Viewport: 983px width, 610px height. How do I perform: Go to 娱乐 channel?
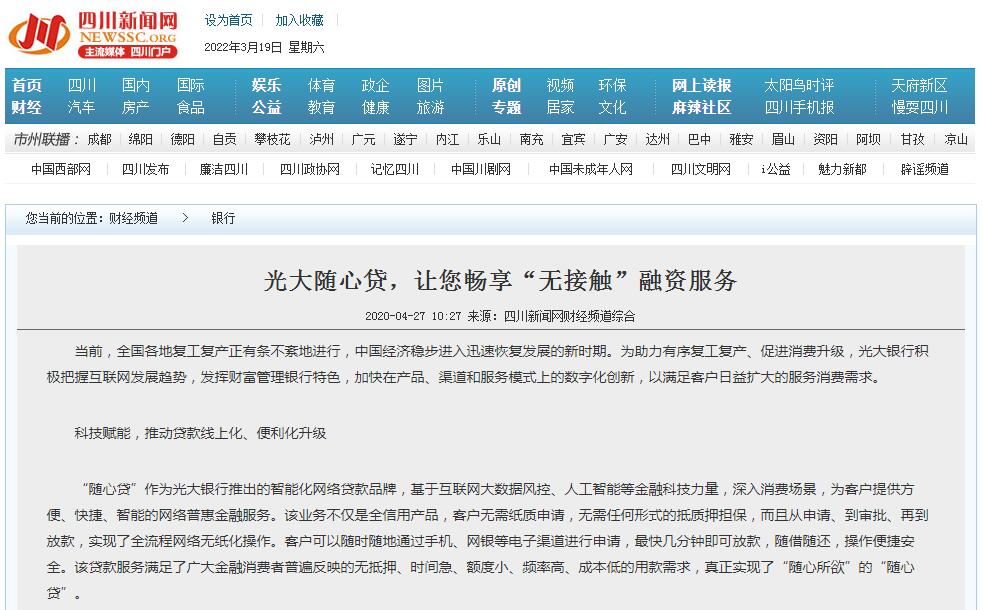(266, 85)
